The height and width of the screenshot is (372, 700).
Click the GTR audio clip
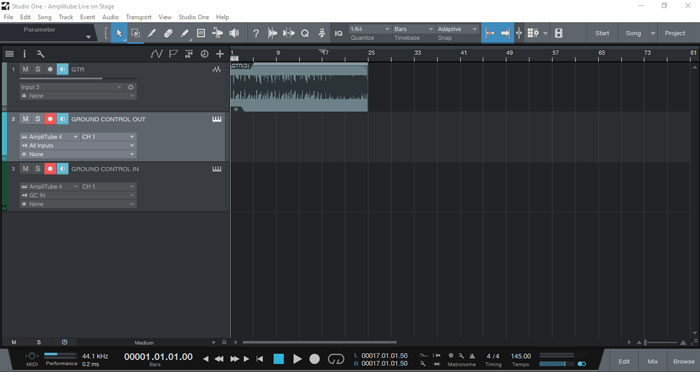[299, 88]
